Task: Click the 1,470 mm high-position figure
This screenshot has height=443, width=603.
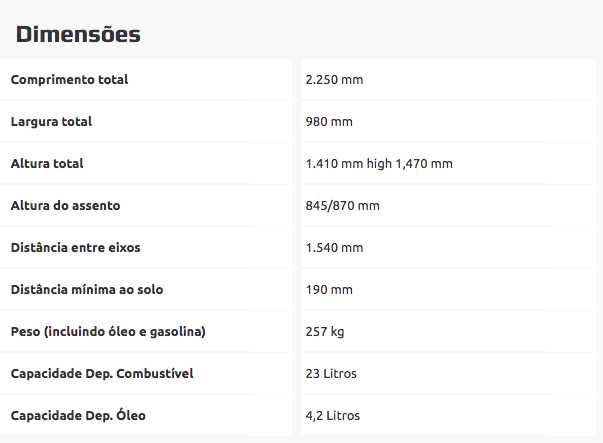Action: [x=428, y=163]
